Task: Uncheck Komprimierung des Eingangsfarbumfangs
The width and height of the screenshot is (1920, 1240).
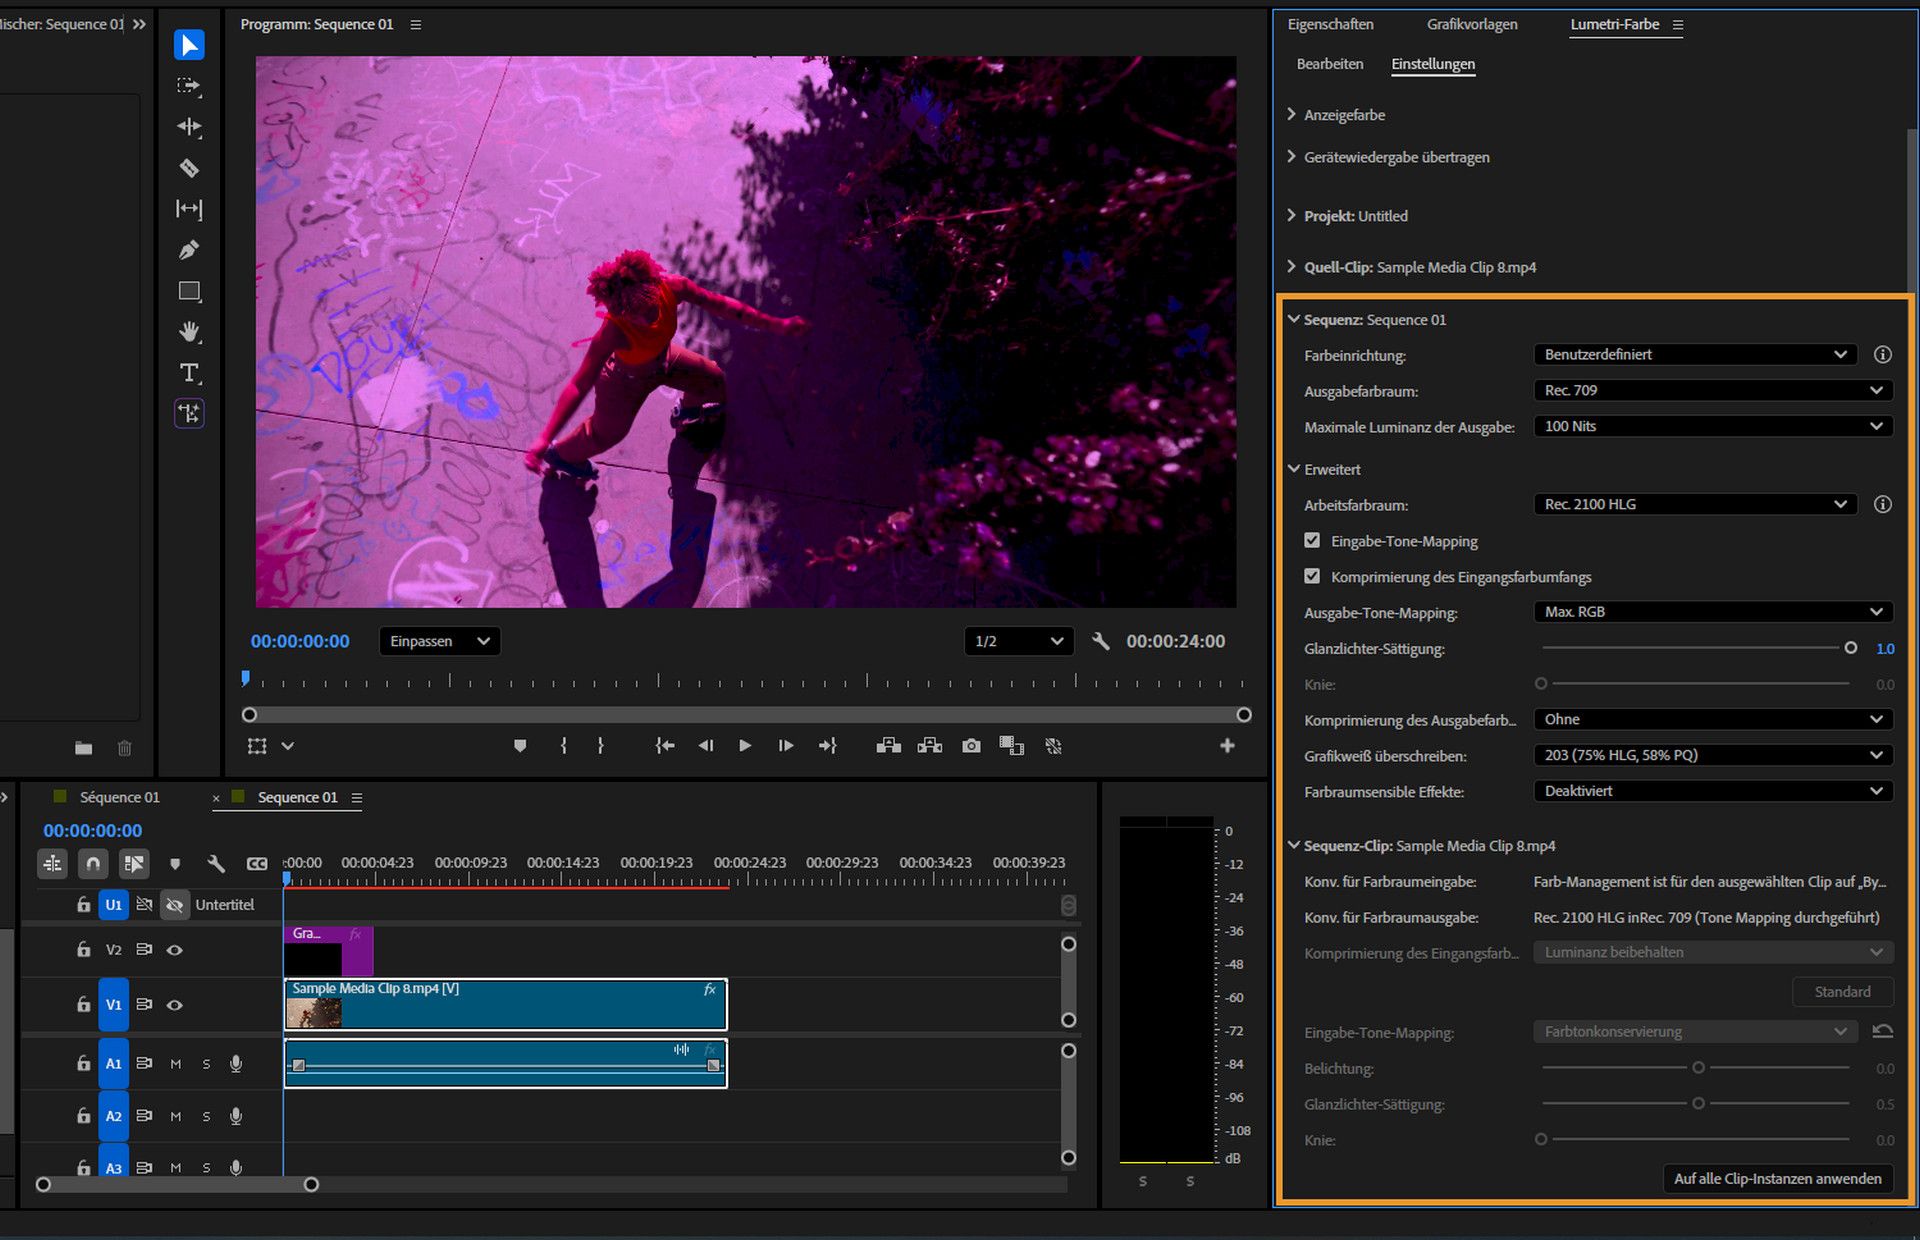Action: [x=1312, y=576]
